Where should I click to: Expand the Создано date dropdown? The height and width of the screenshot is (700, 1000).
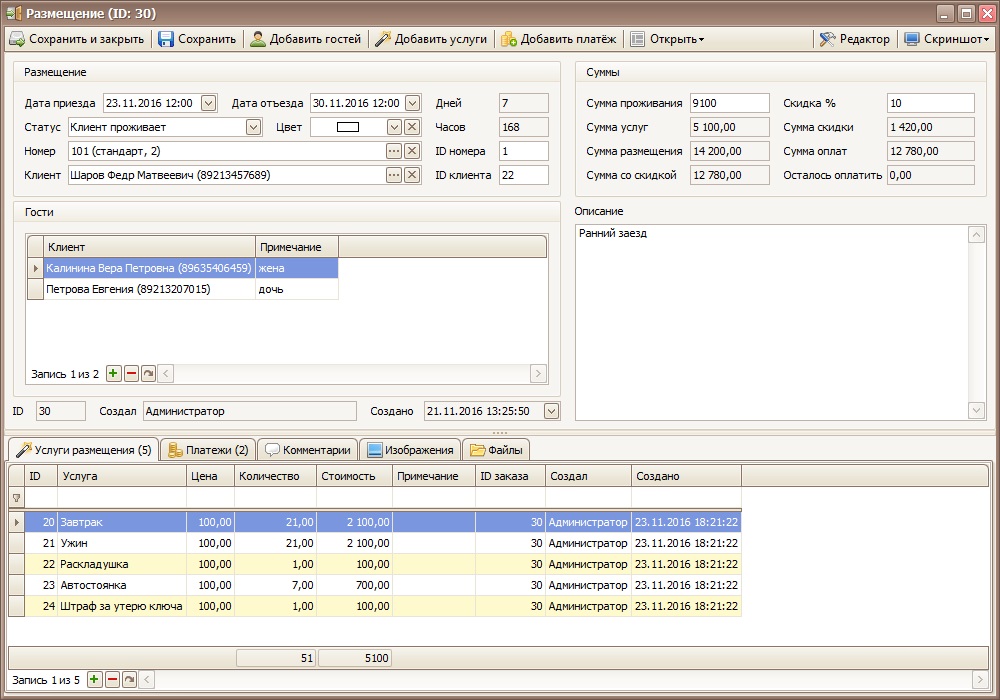tap(551, 411)
